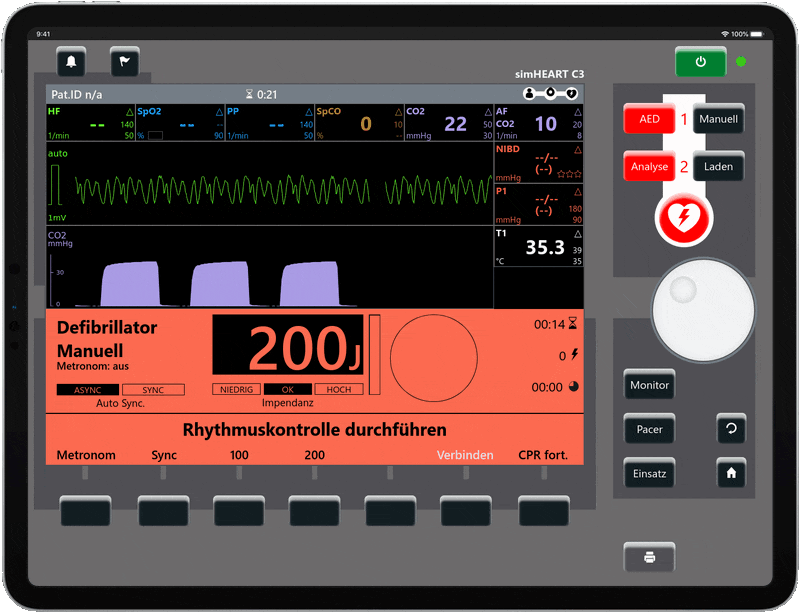This screenshot has height=613, width=800.
Task: Tap the iPad battery indicator
Action: pyautogui.click(x=757, y=34)
